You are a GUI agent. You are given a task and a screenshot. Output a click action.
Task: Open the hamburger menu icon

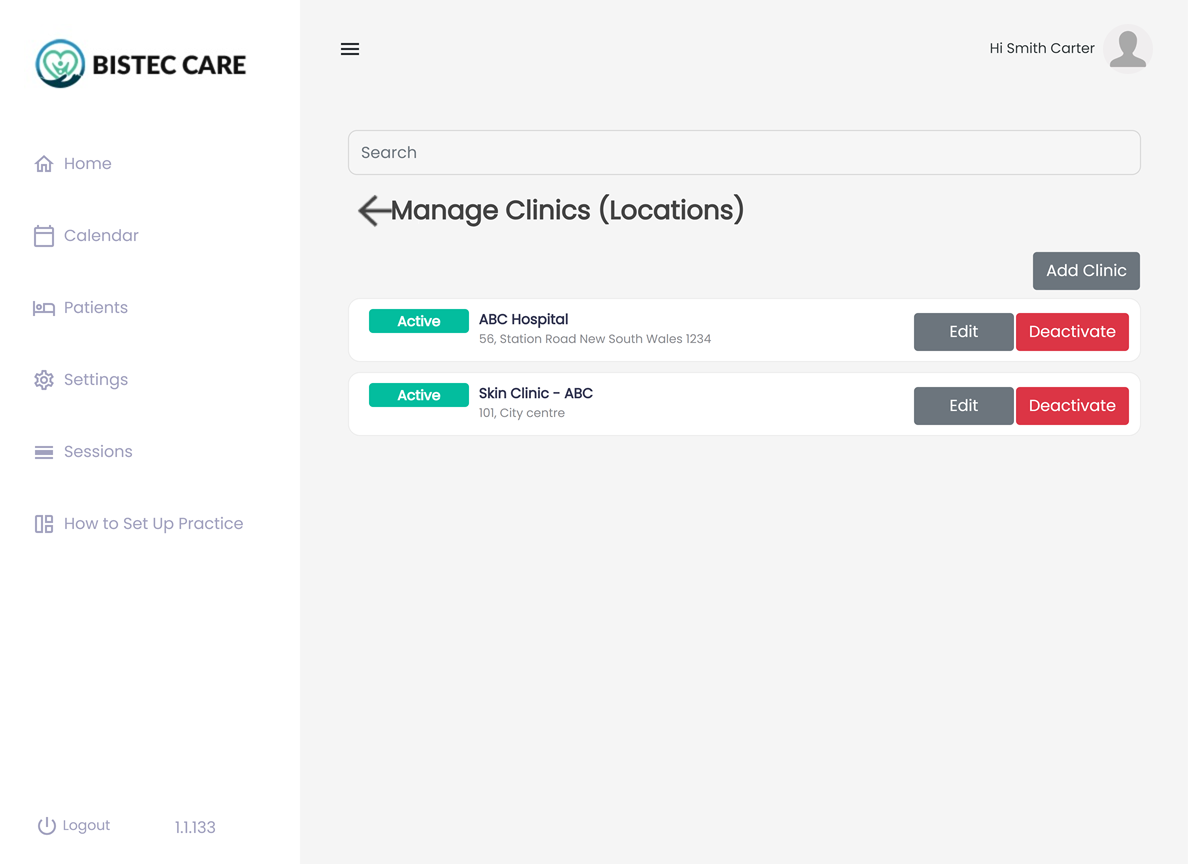(x=350, y=48)
